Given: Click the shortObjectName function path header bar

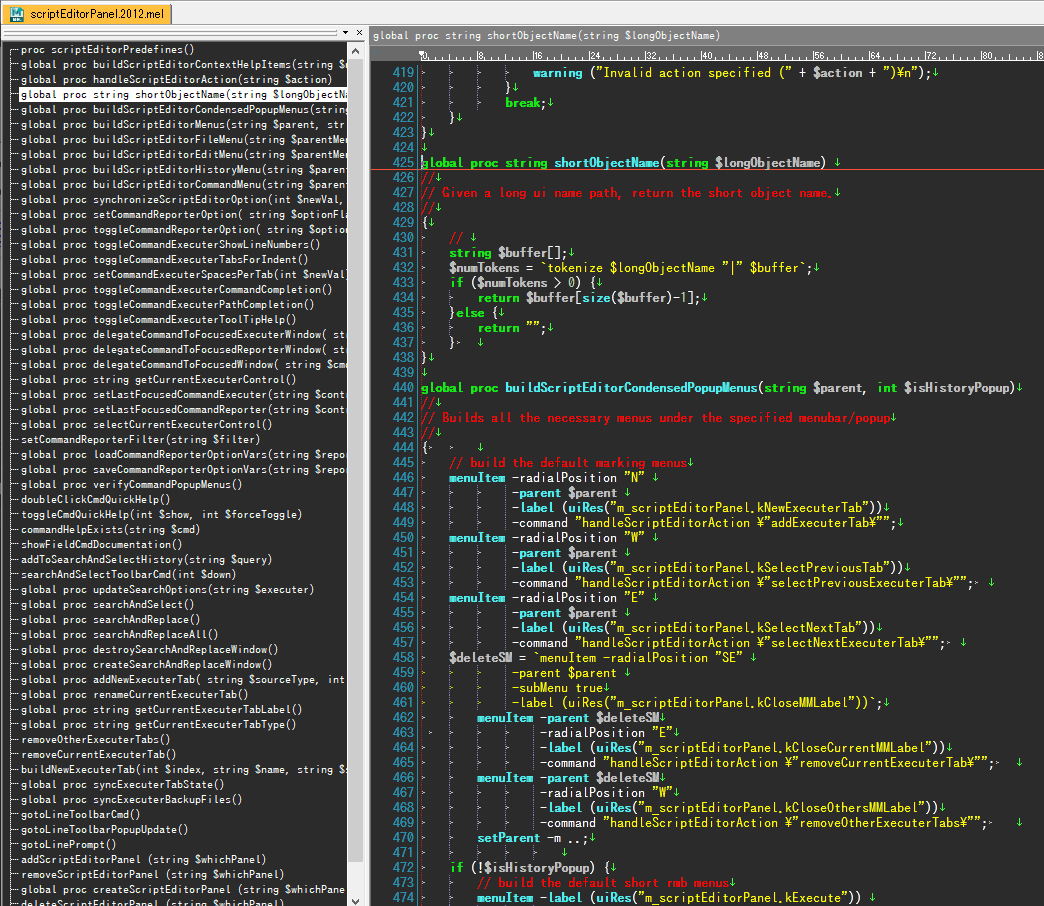Looking at the screenshot, I should click(706, 35).
